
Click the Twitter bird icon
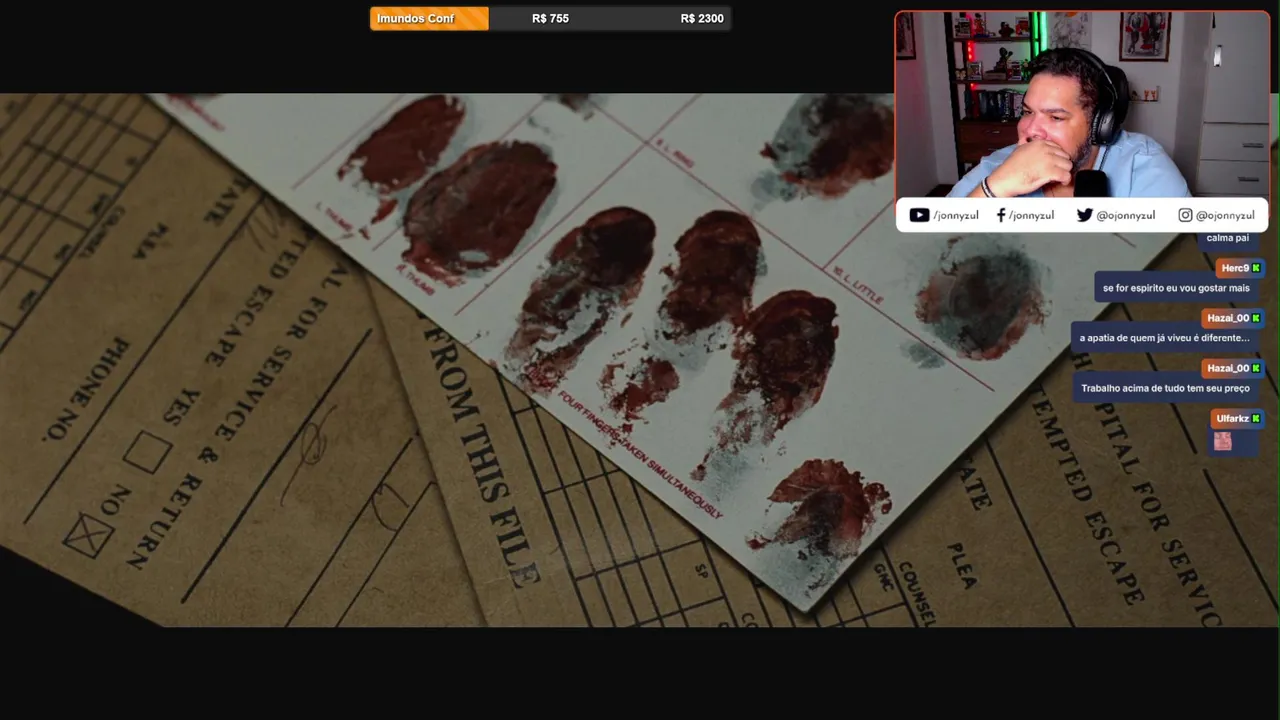(1084, 215)
